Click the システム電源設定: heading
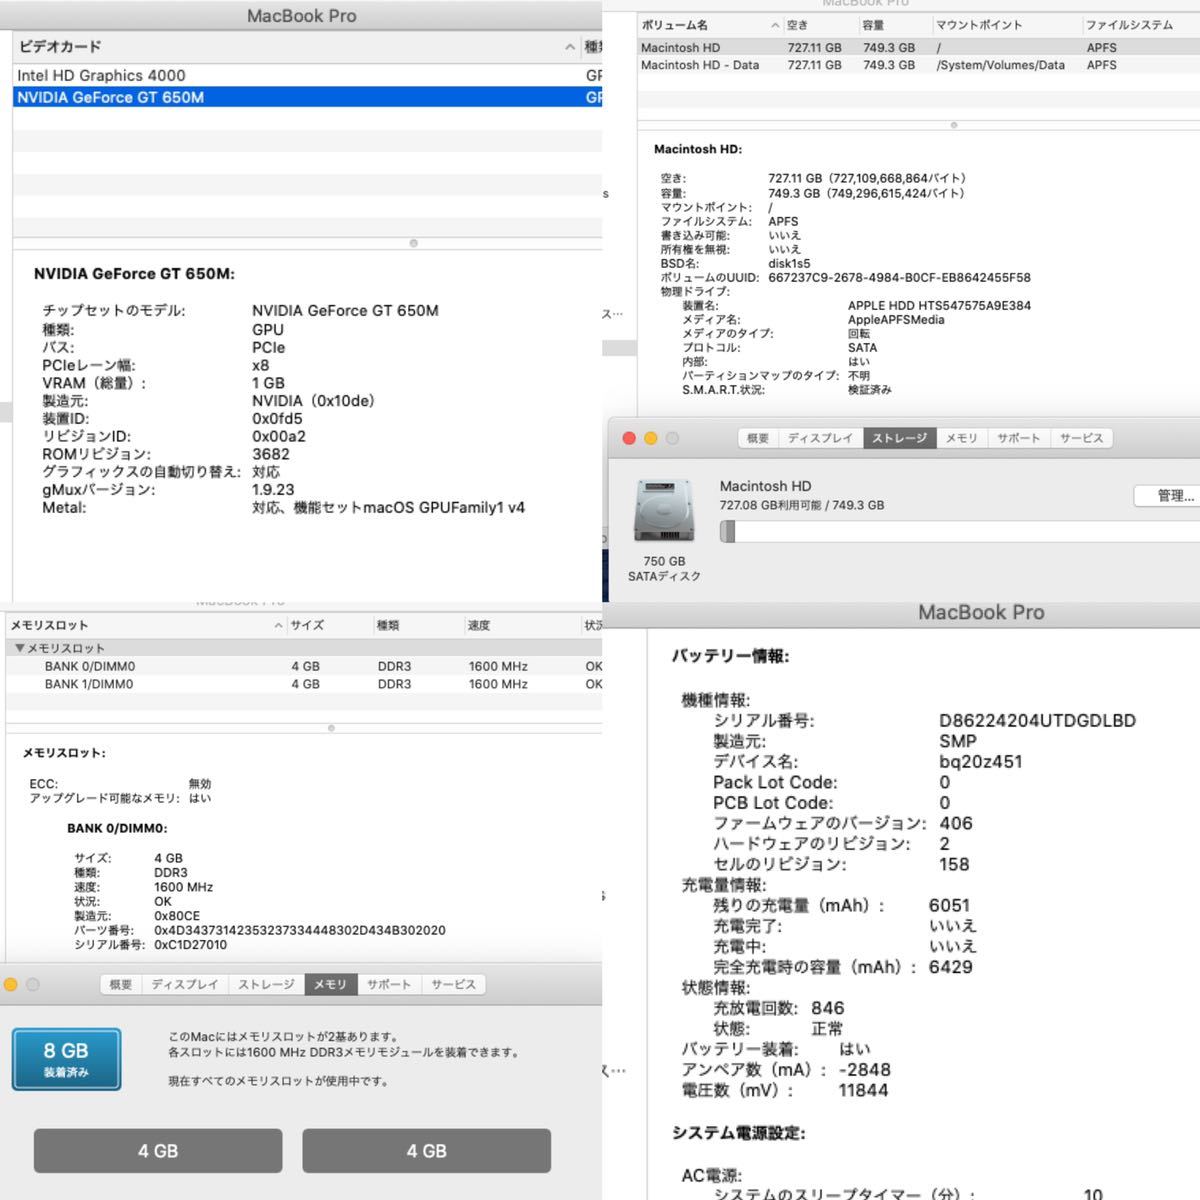Viewport: 1200px width, 1200px height. [x=738, y=1133]
